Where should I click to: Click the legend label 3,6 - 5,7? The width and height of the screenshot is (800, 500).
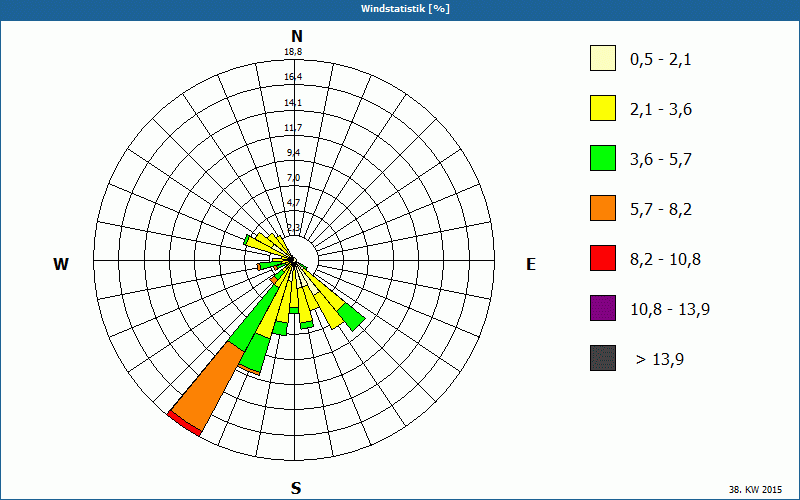pos(661,160)
